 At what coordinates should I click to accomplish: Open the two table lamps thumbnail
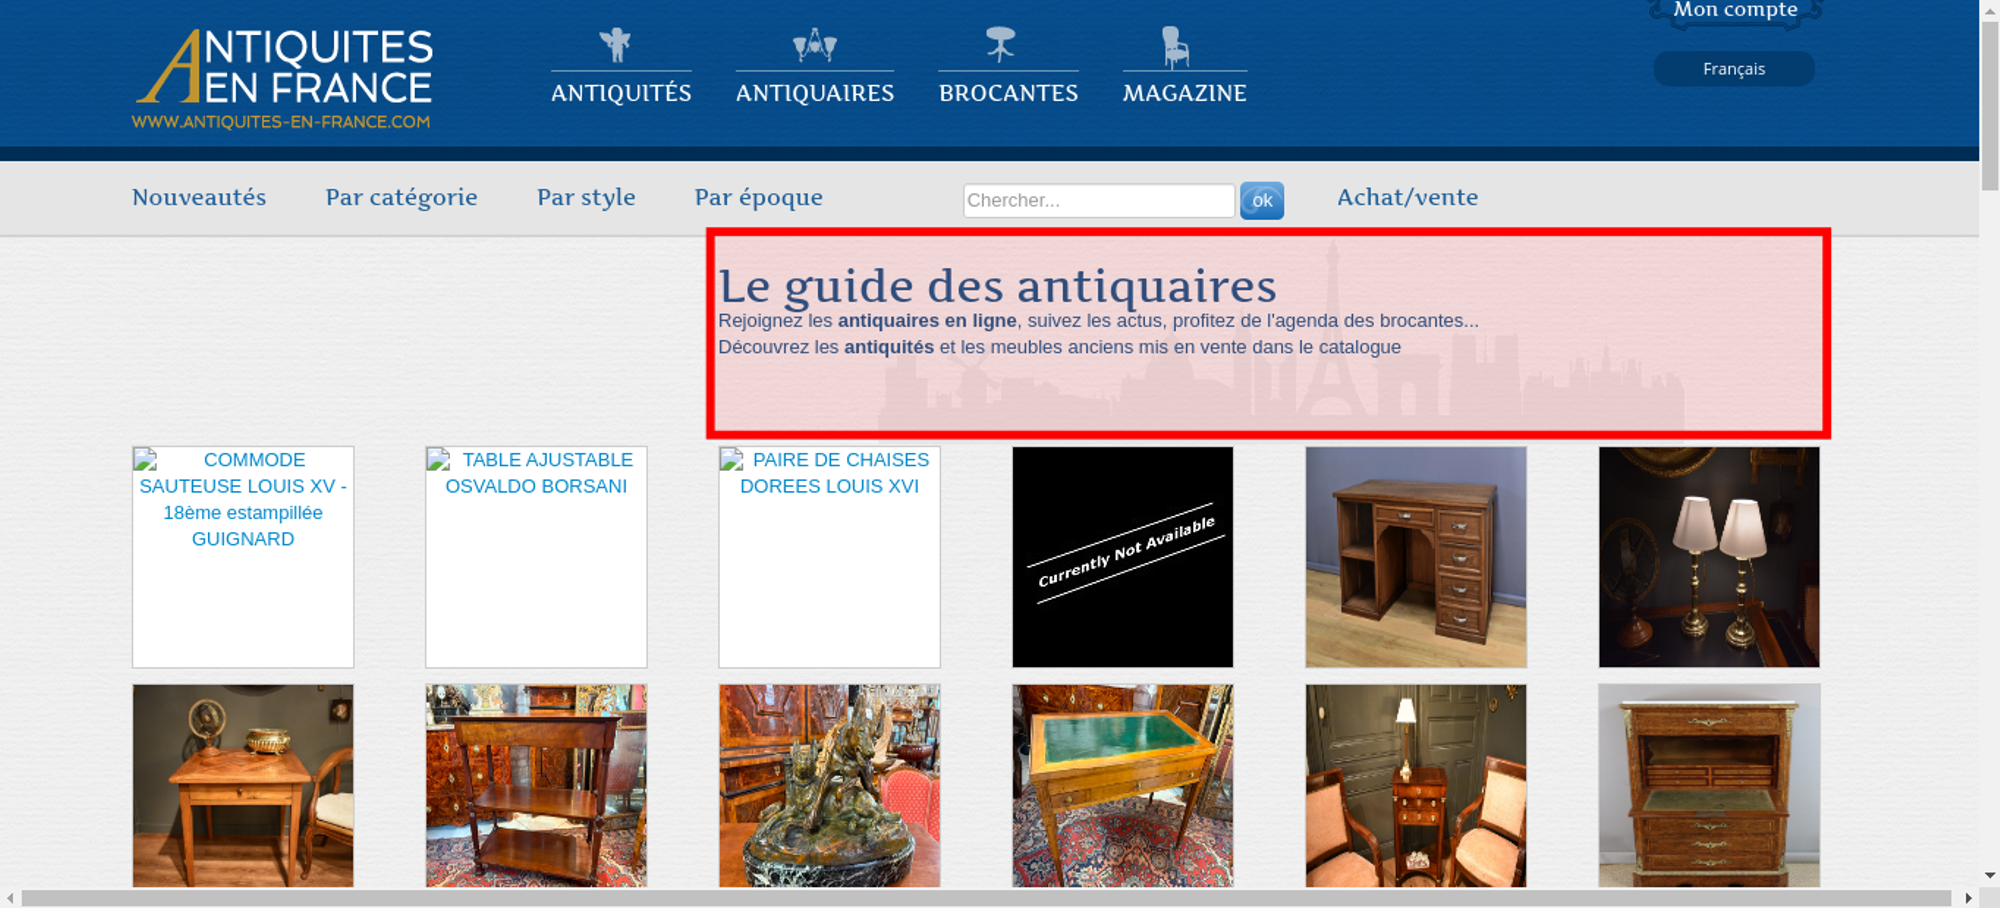(1709, 557)
